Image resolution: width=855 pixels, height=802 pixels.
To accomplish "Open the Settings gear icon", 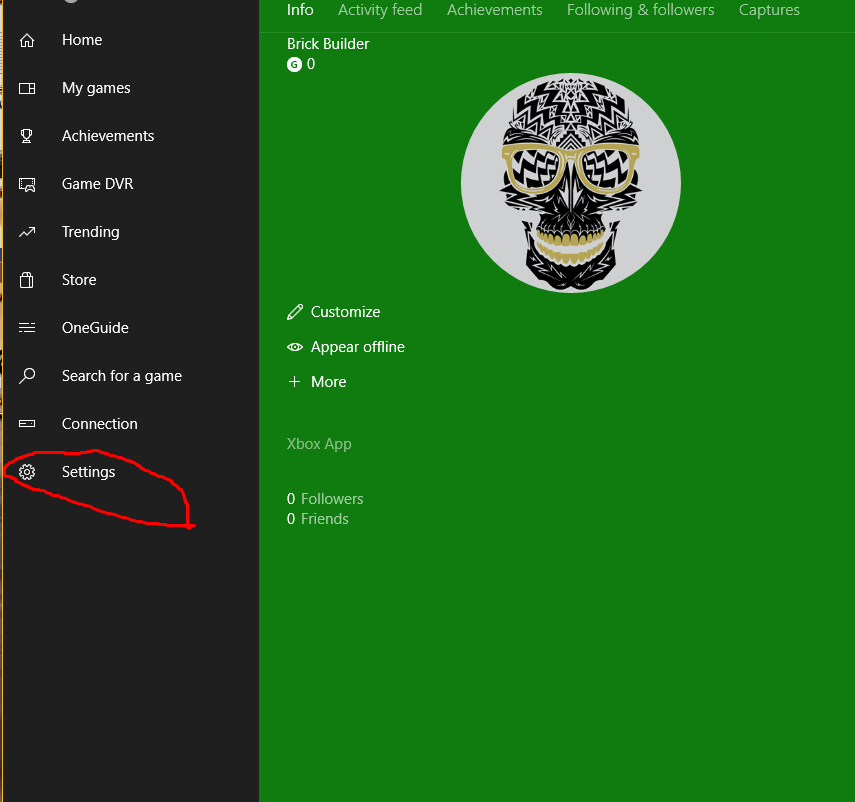I will tap(27, 472).
